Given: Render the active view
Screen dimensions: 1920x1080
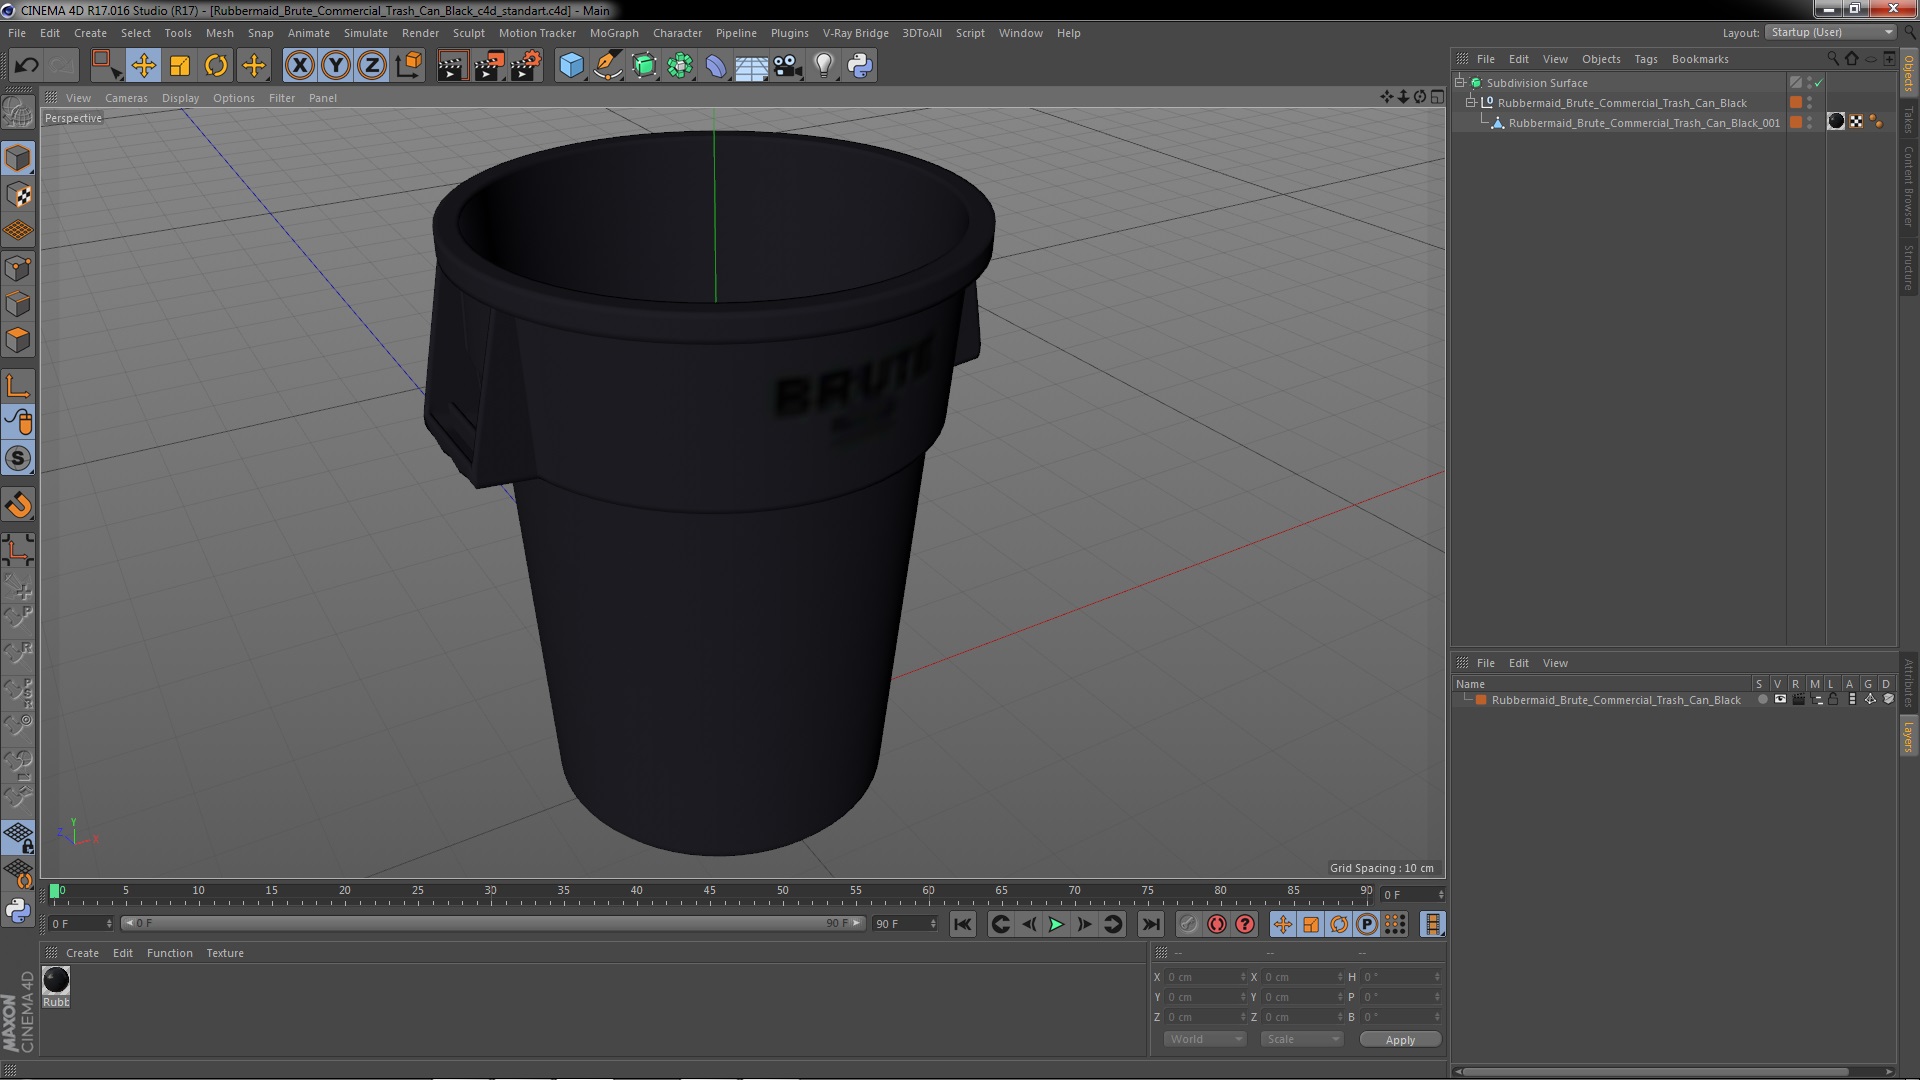Looking at the screenshot, I should (x=452, y=66).
